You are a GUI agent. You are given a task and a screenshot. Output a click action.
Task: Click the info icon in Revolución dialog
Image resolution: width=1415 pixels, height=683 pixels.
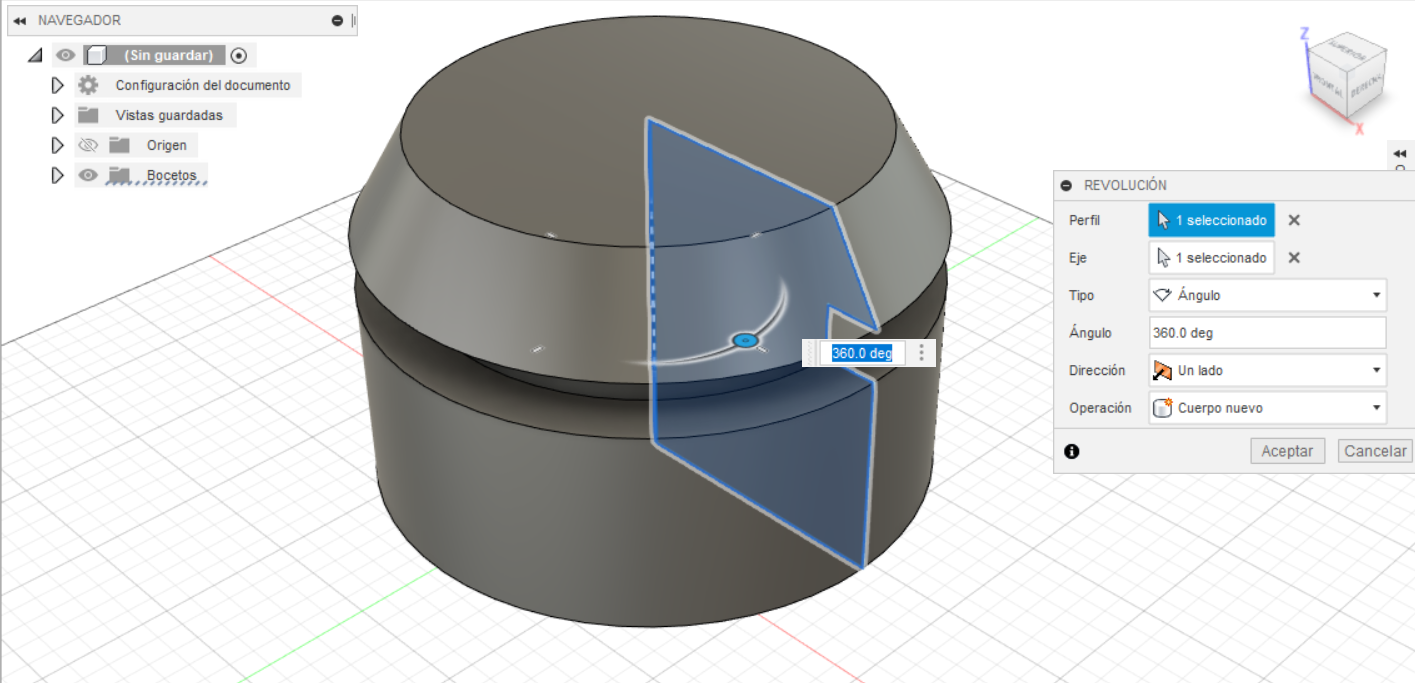point(1072,451)
